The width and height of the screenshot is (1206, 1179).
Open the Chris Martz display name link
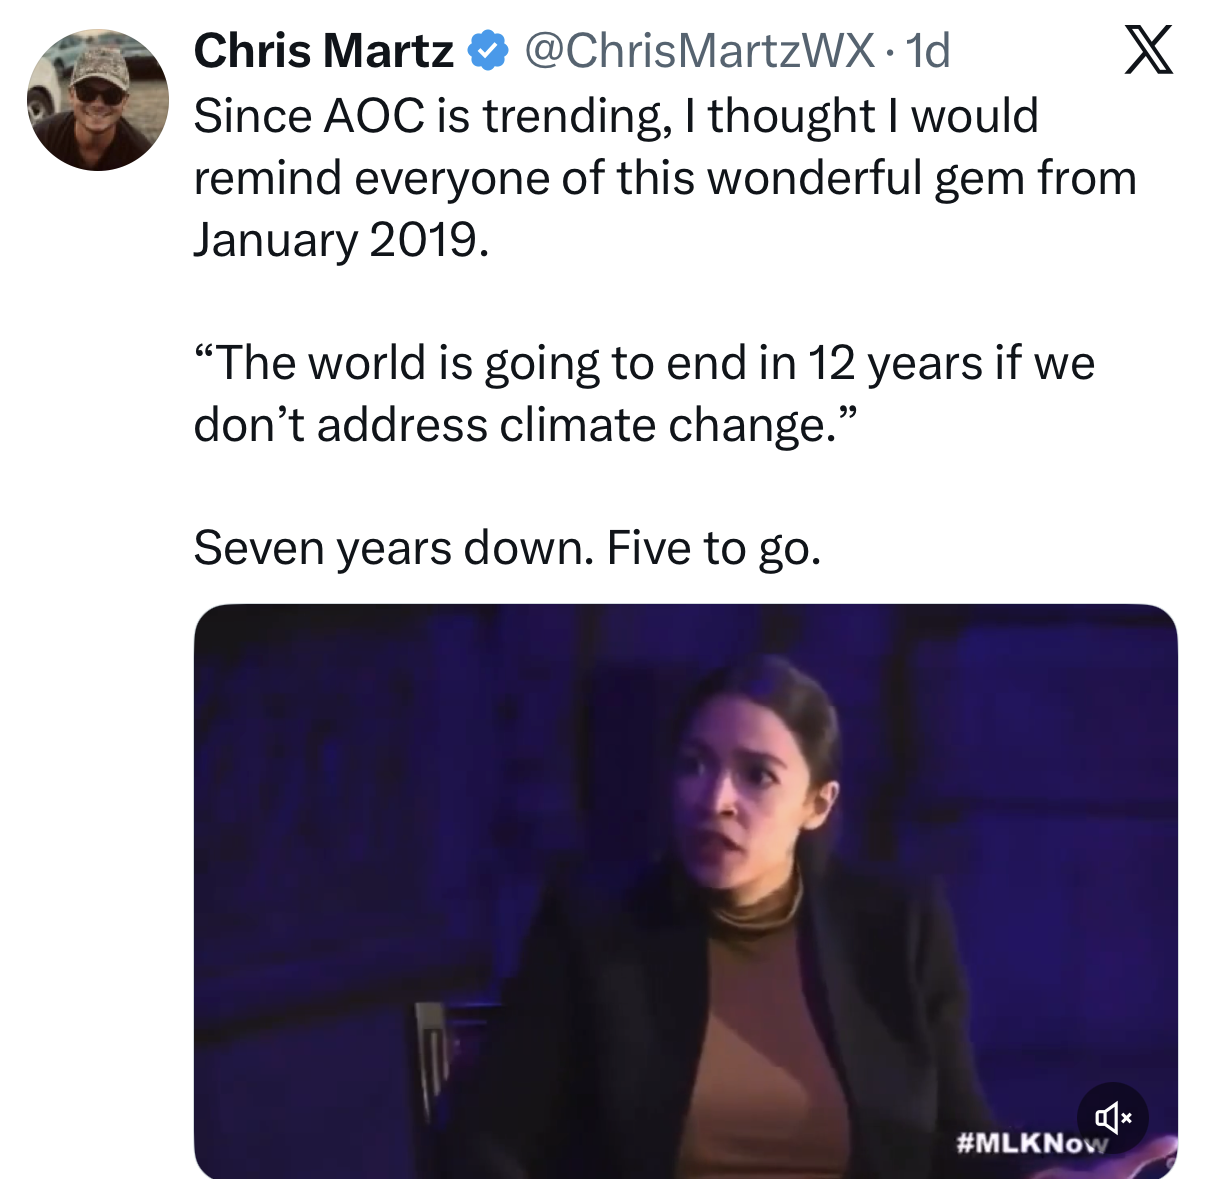coord(322,51)
